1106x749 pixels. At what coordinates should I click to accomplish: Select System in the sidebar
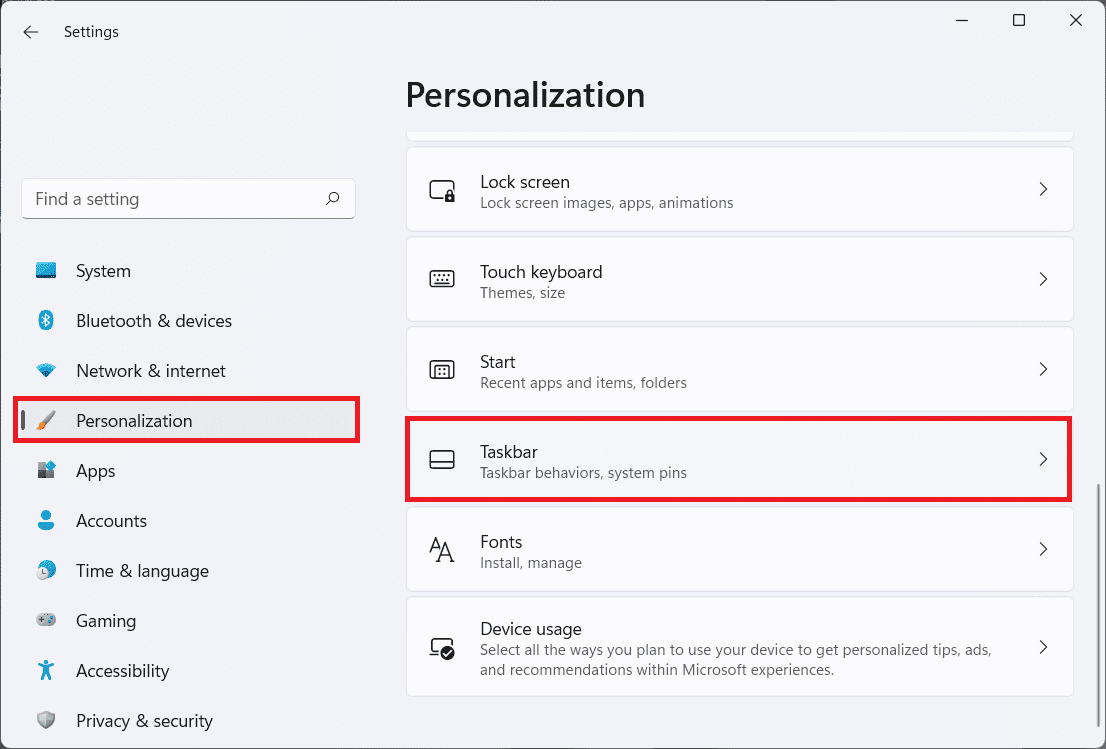point(188,271)
